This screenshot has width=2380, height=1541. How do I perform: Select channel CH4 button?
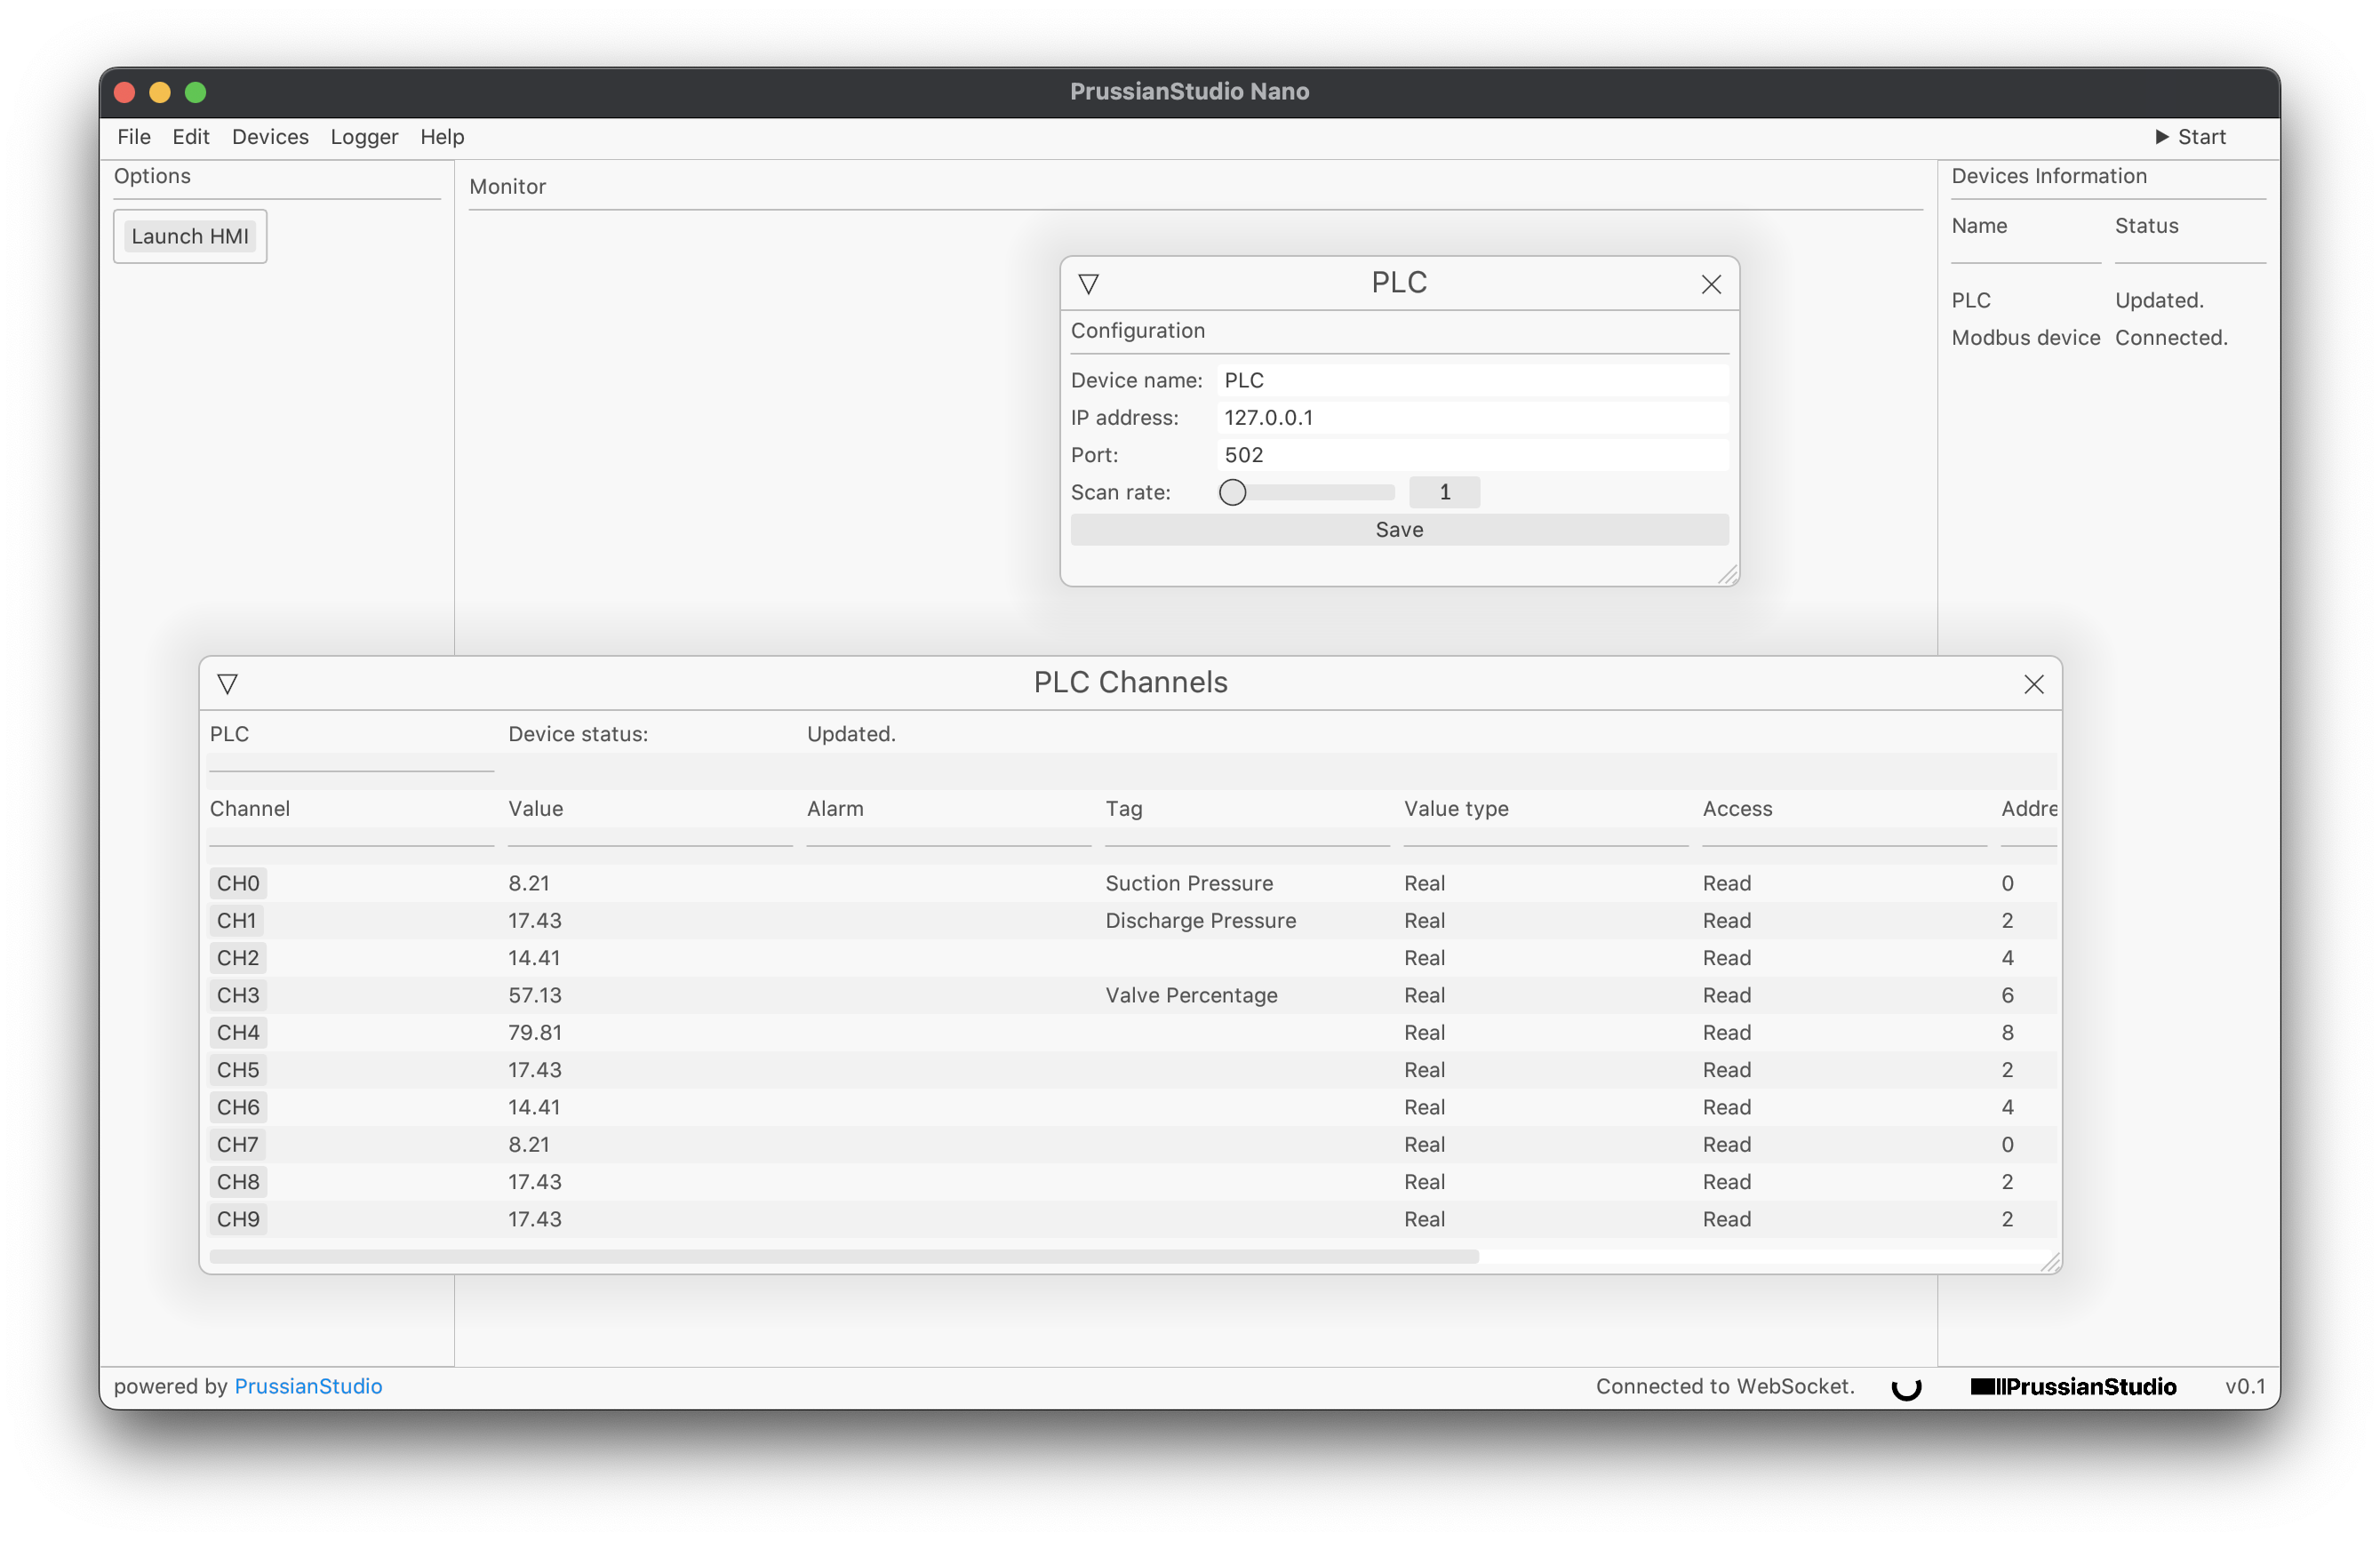(x=238, y=1032)
